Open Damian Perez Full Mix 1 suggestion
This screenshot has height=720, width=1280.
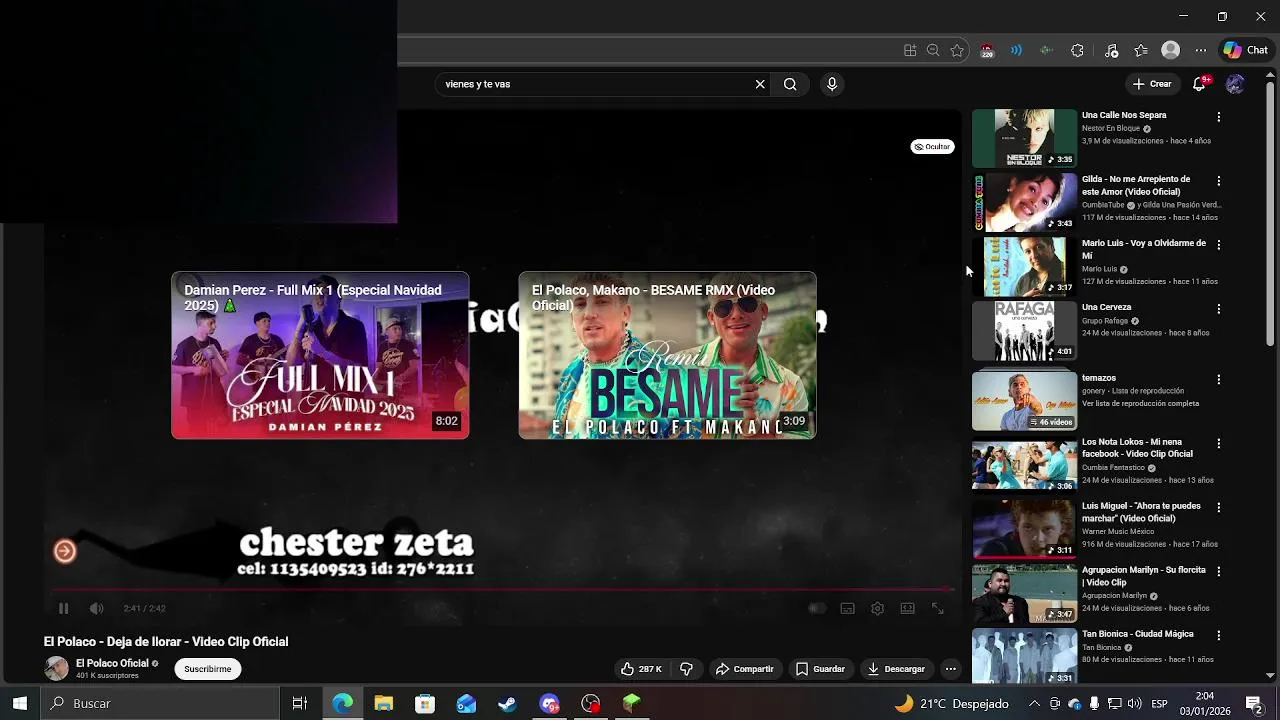coord(320,355)
